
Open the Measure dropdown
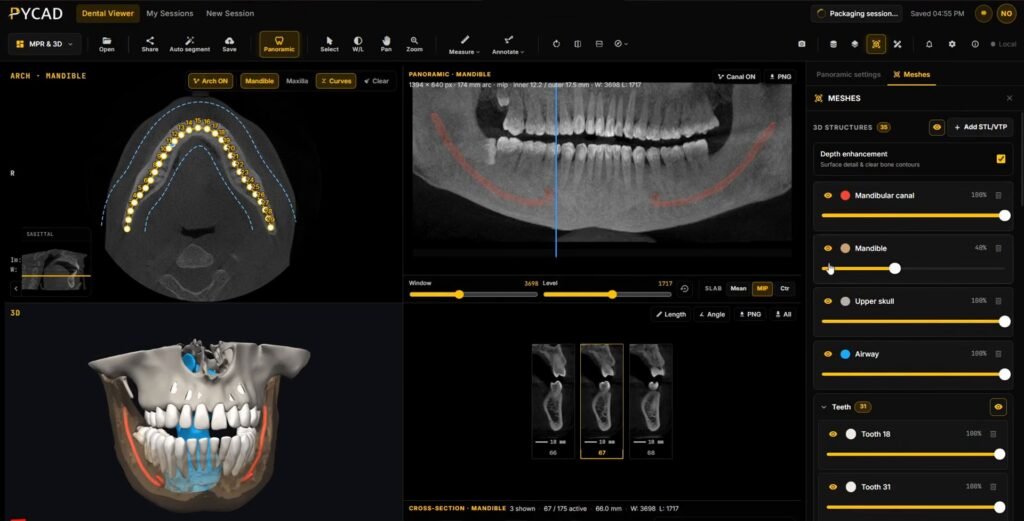(x=464, y=44)
